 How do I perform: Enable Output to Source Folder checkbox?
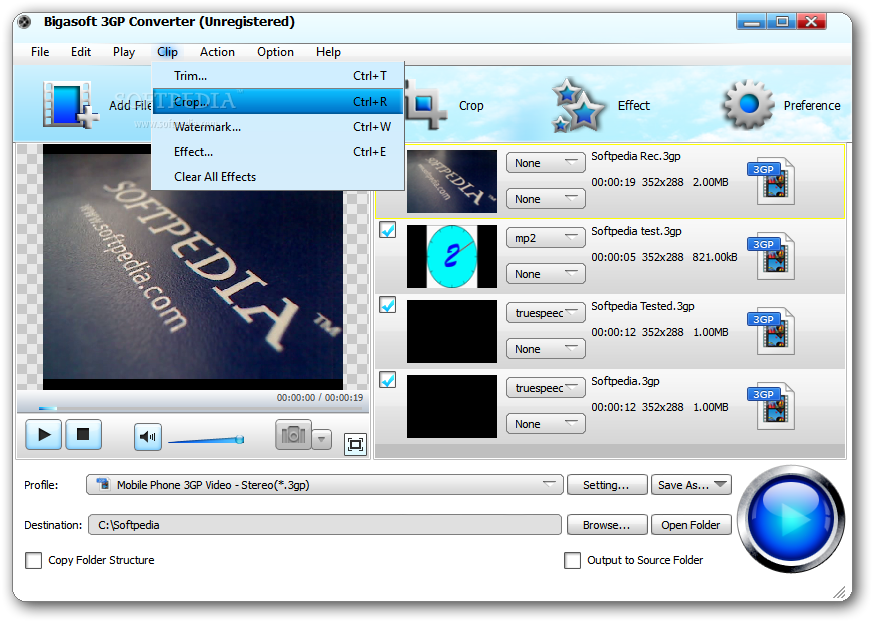point(572,560)
